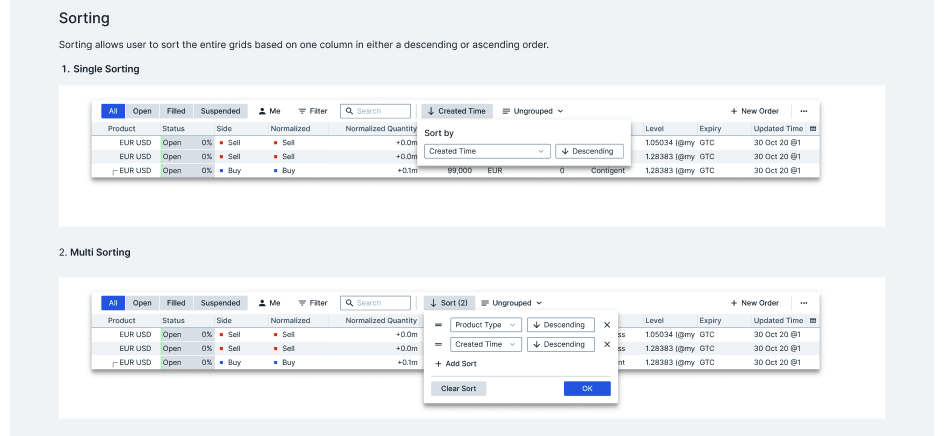Click the Me person icon in Multi Sorting toolbar
This screenshot has height=436, width=945.
click(x=262, y=303)
